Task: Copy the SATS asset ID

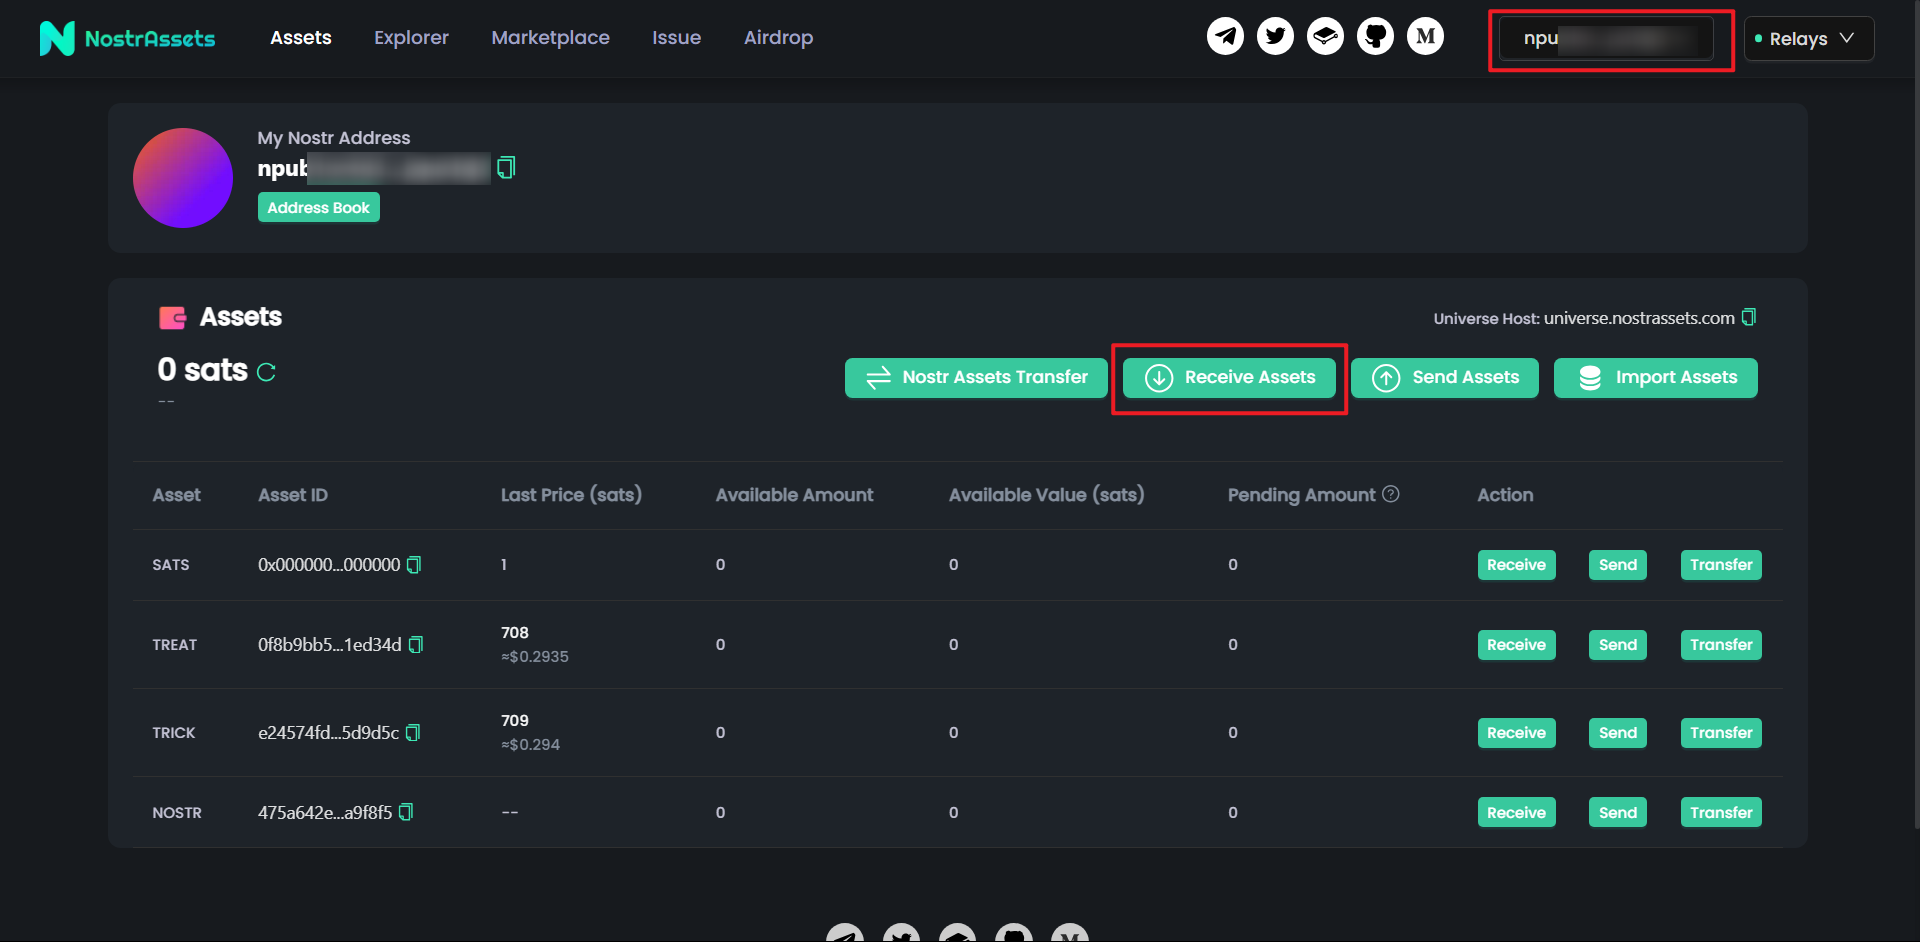Action: (x=414, y=565)
